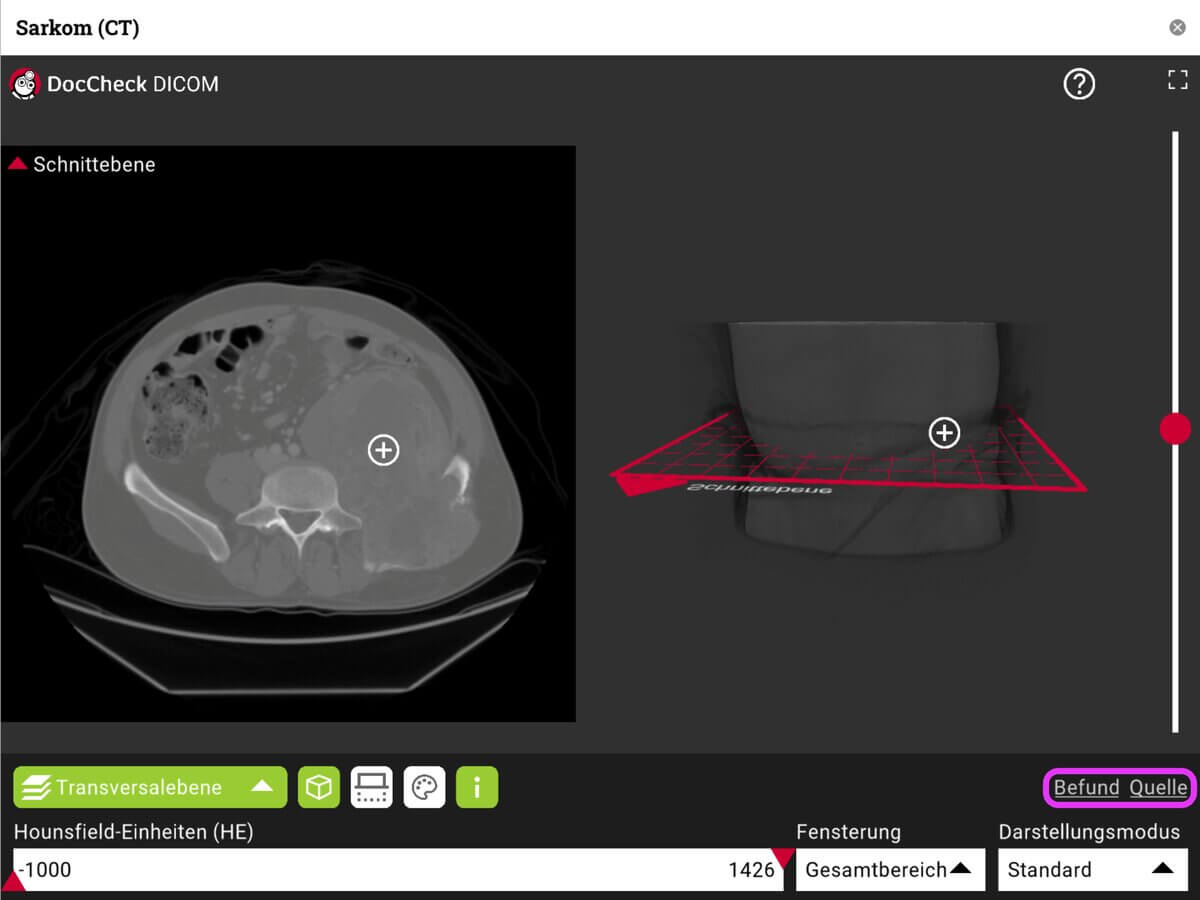The width and height of the screenshot is (1200, 900).
Task: Select the palette color-mapping icon
Action: 424,787
